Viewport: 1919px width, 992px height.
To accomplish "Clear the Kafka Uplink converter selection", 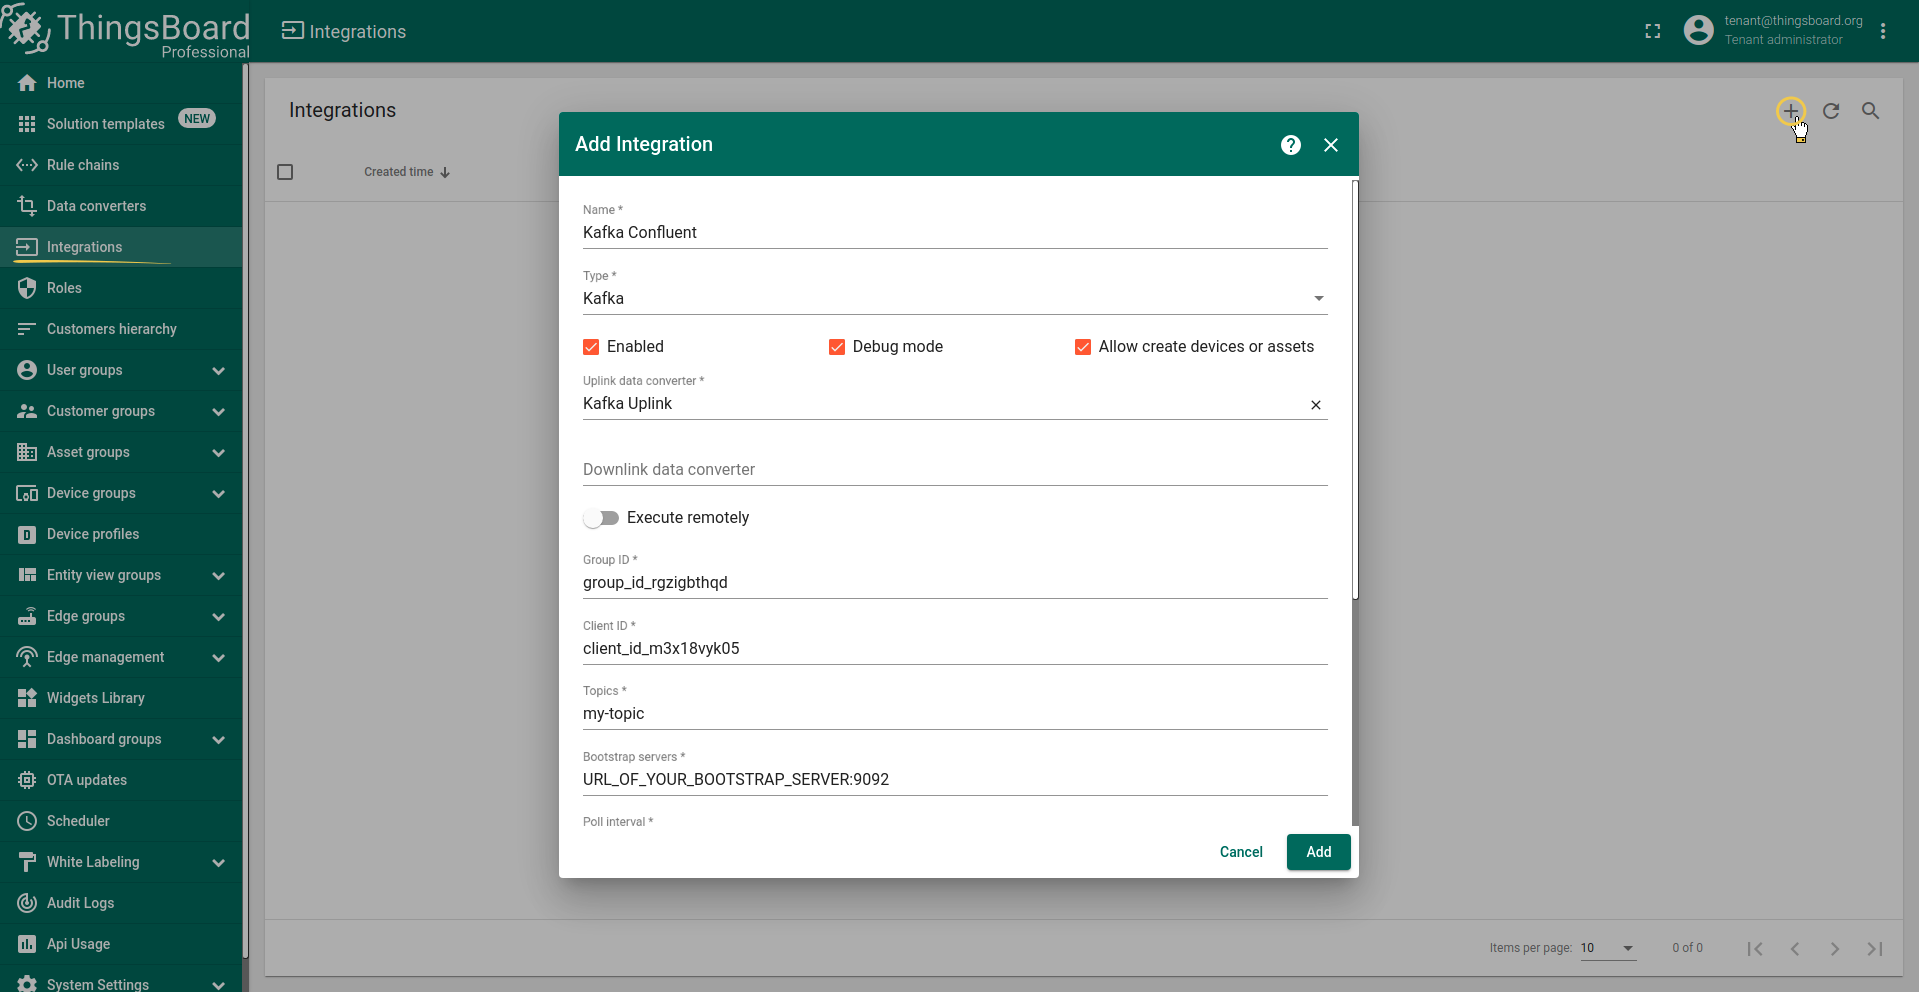I will pos(1315,405).
